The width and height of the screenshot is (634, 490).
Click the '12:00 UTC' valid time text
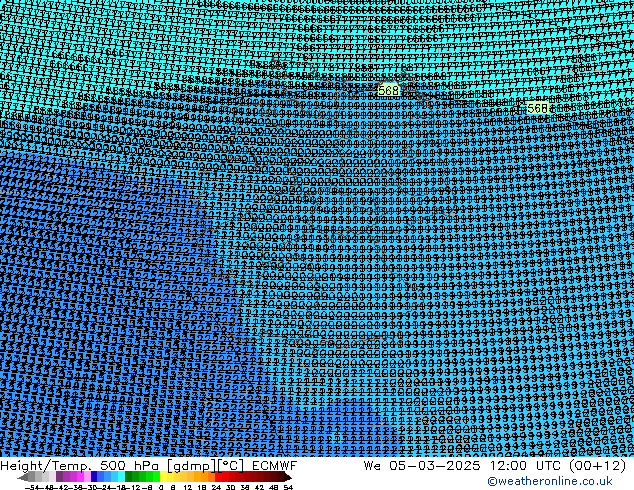point(525,466)
